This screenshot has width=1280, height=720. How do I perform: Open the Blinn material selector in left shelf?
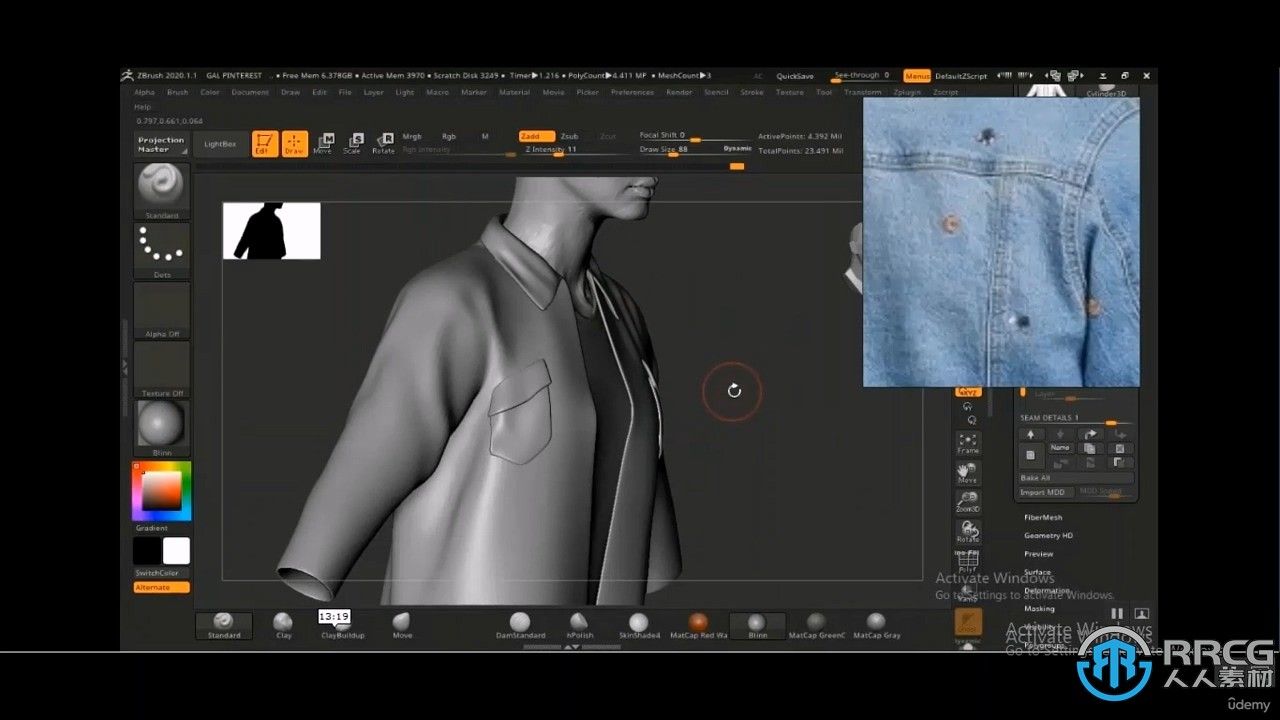[162, 428]
